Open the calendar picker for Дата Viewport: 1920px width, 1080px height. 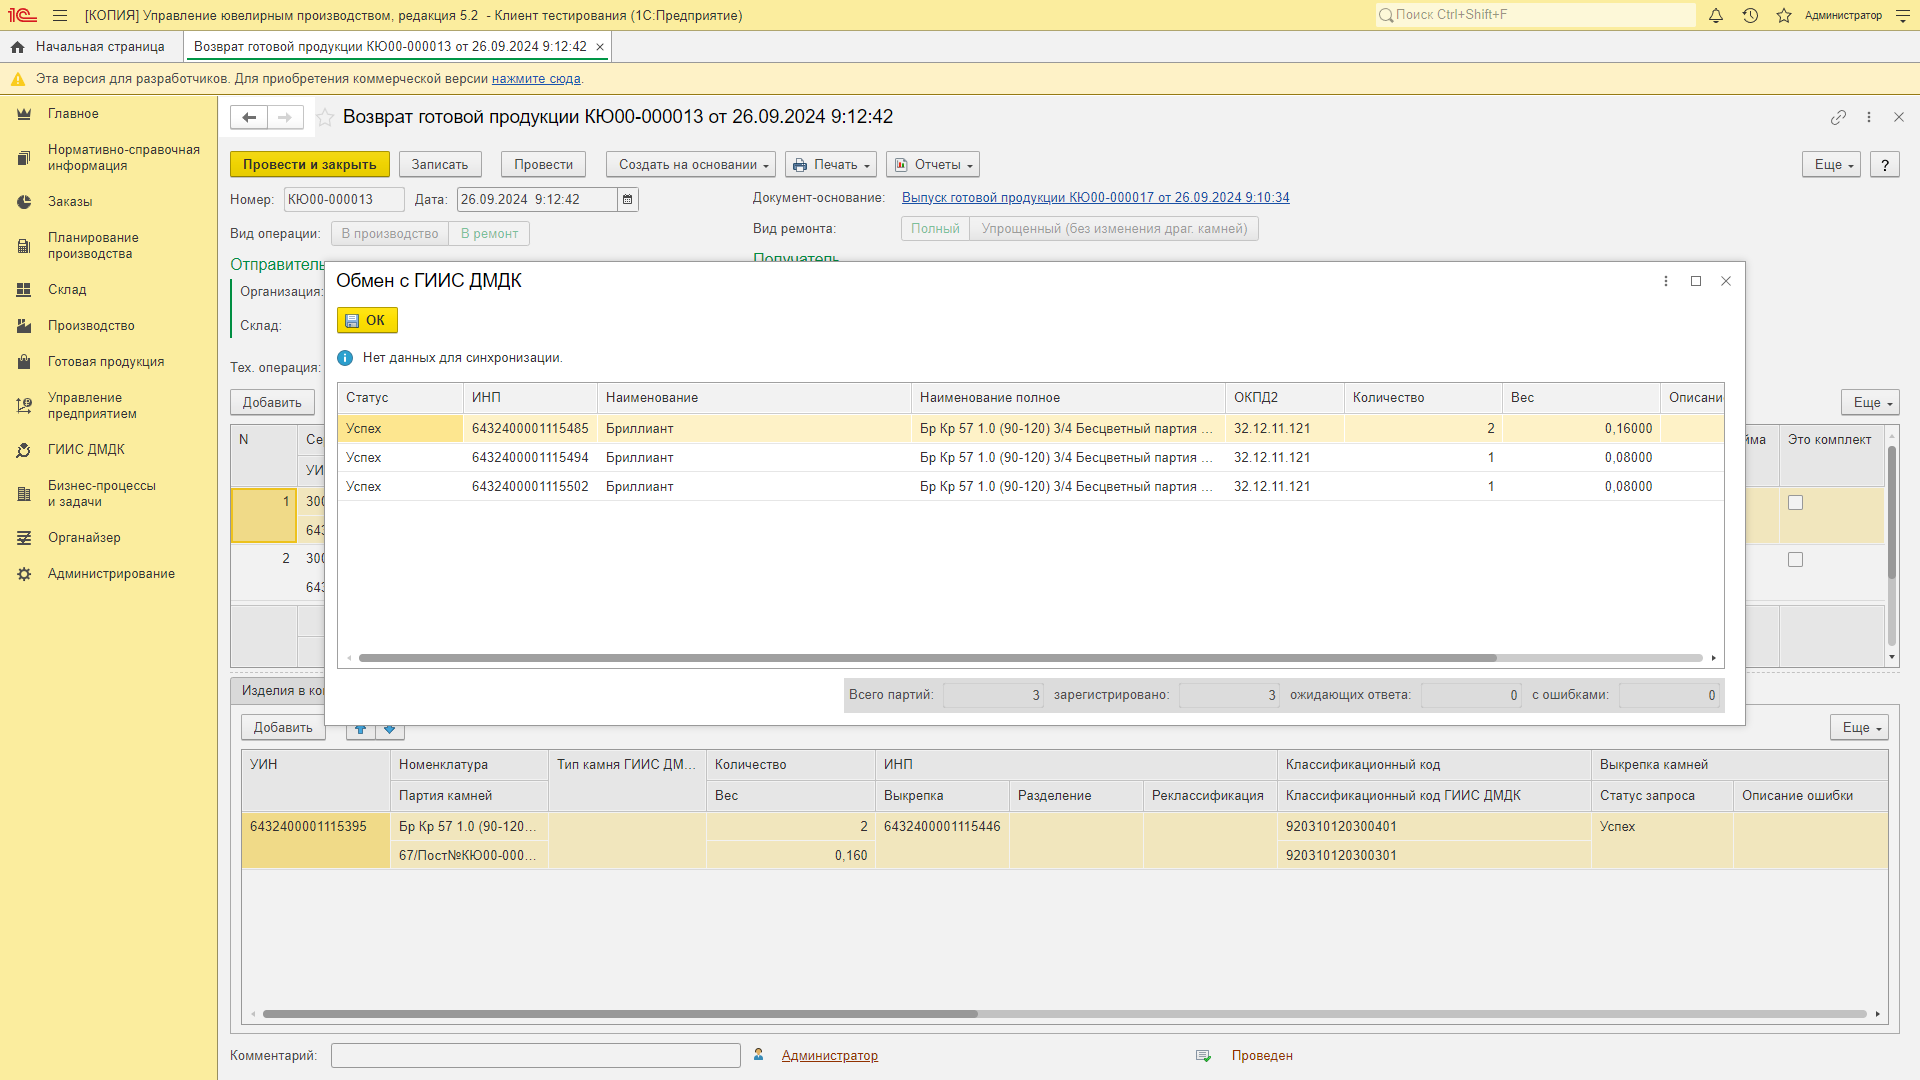628,200
